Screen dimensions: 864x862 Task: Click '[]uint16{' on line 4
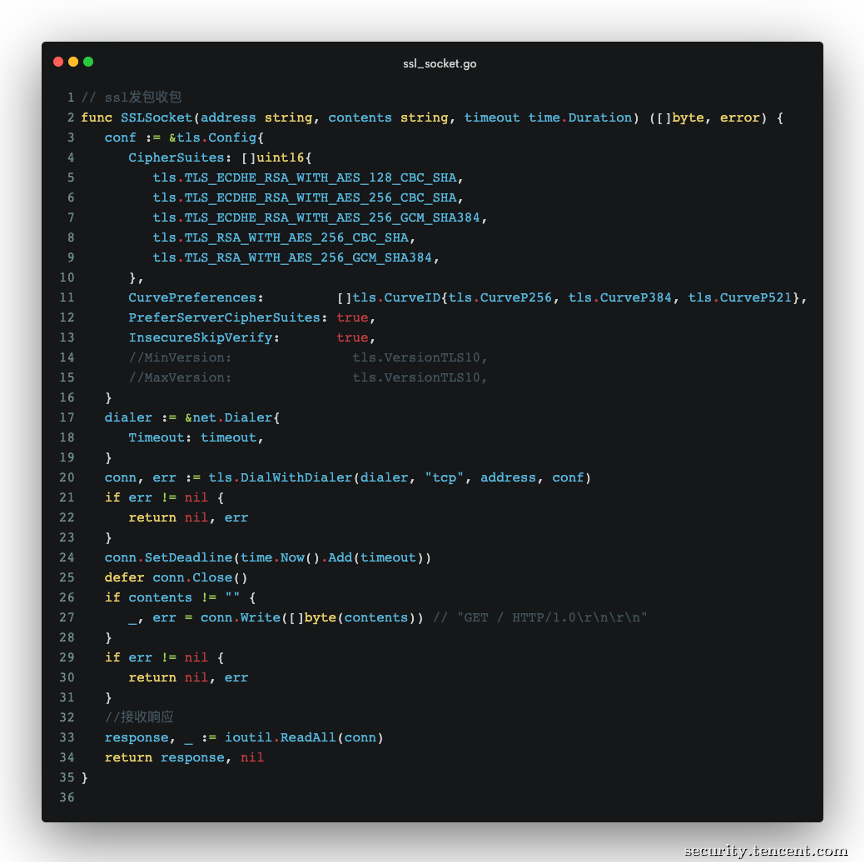coord(277,158)
